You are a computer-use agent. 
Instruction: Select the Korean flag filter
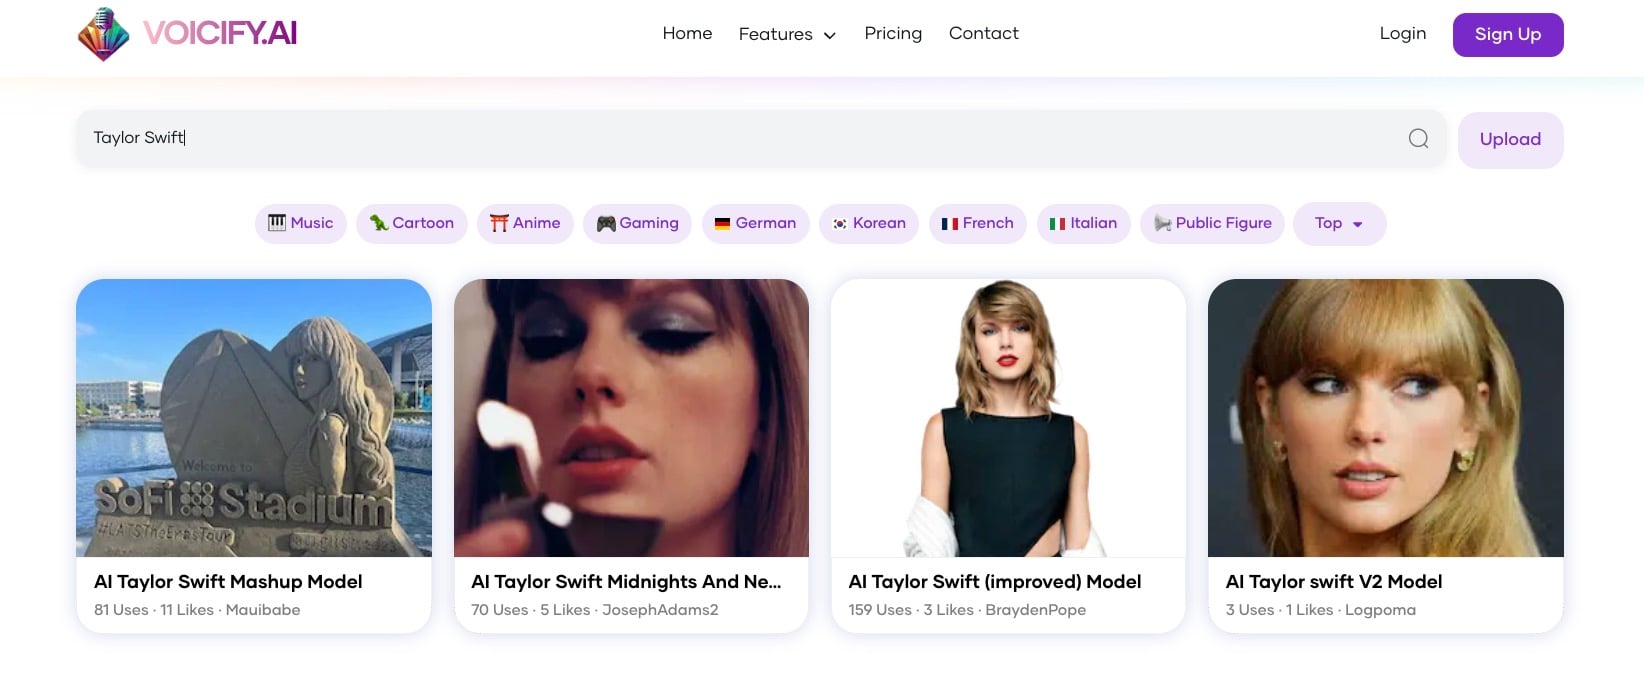(869, 223)
